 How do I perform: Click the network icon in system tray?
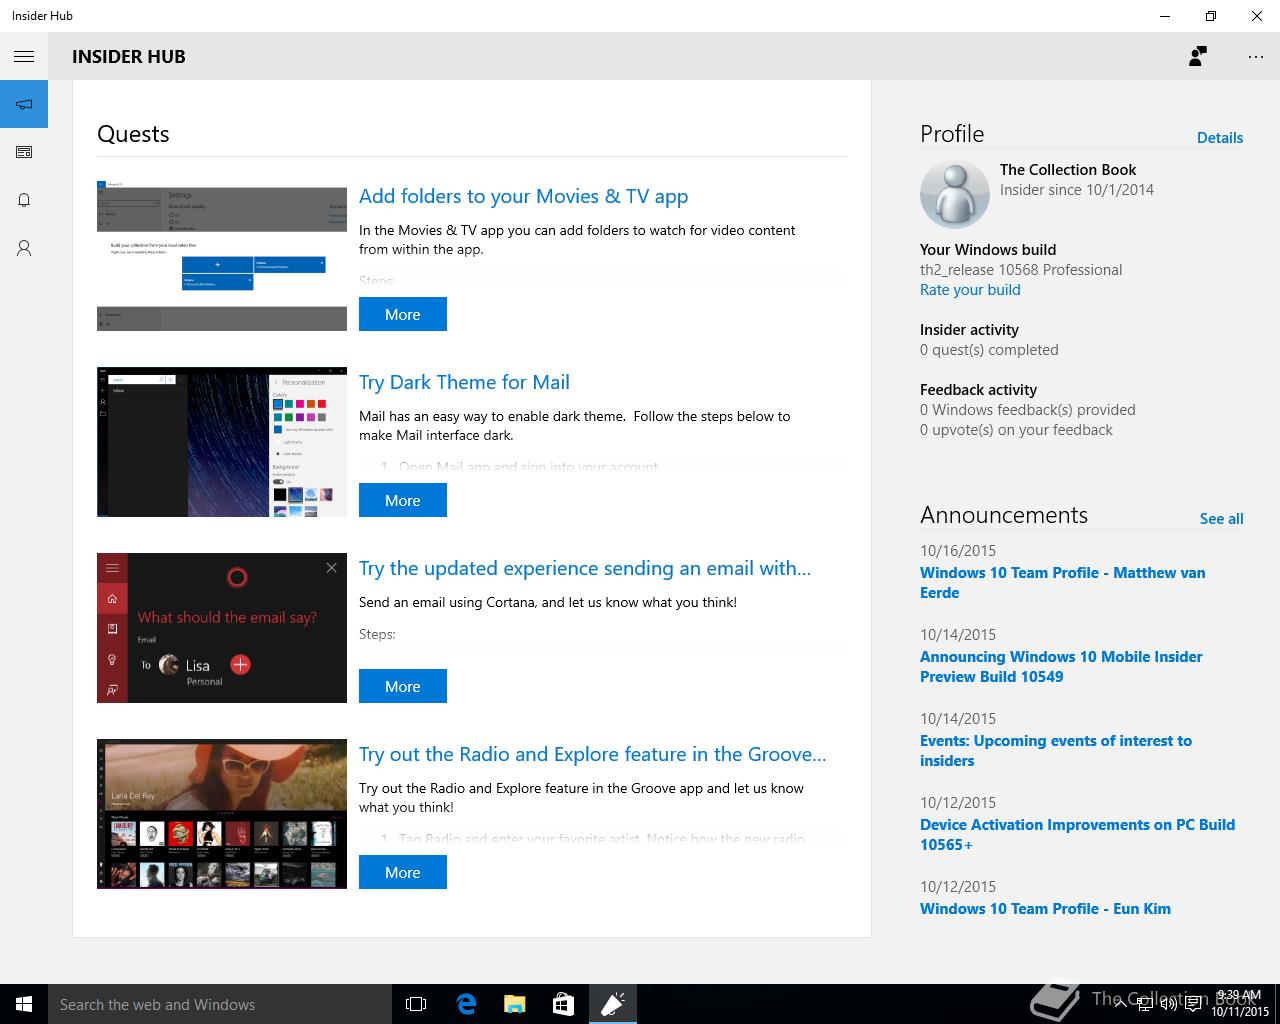point(1146,1004)
